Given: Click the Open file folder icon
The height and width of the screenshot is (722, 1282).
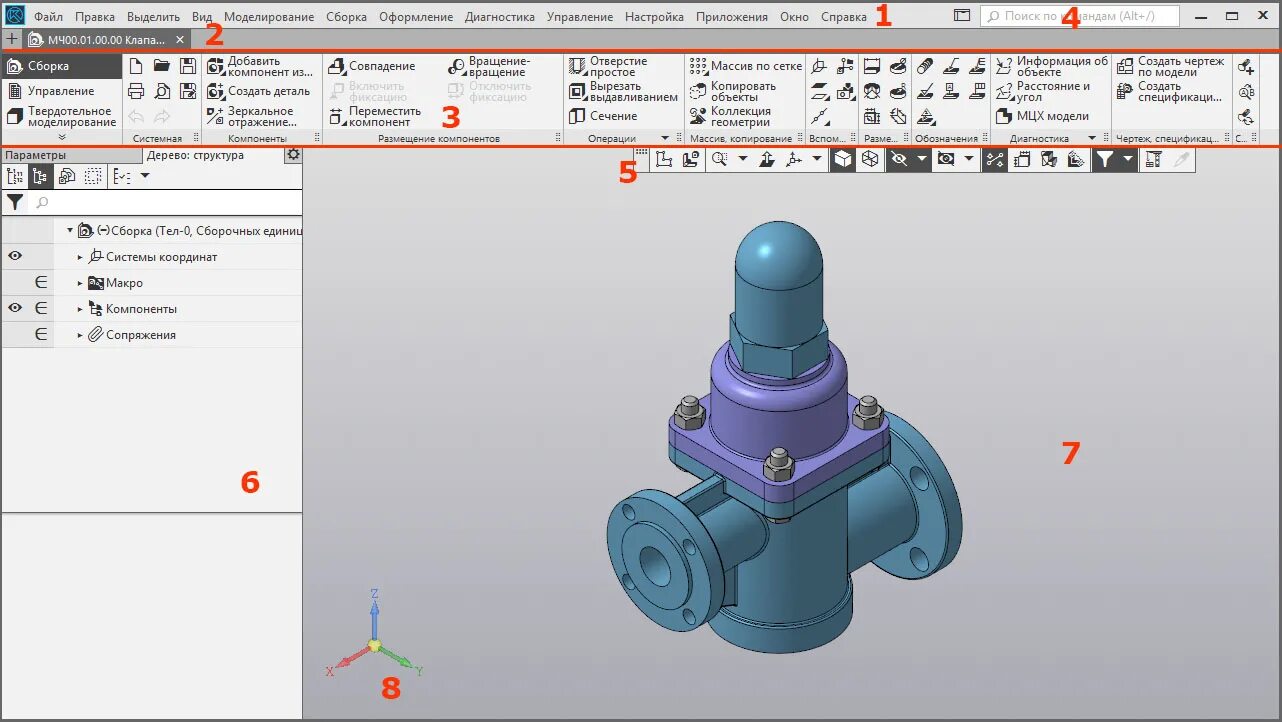Looking at the screenshot, I should (162, 66).
